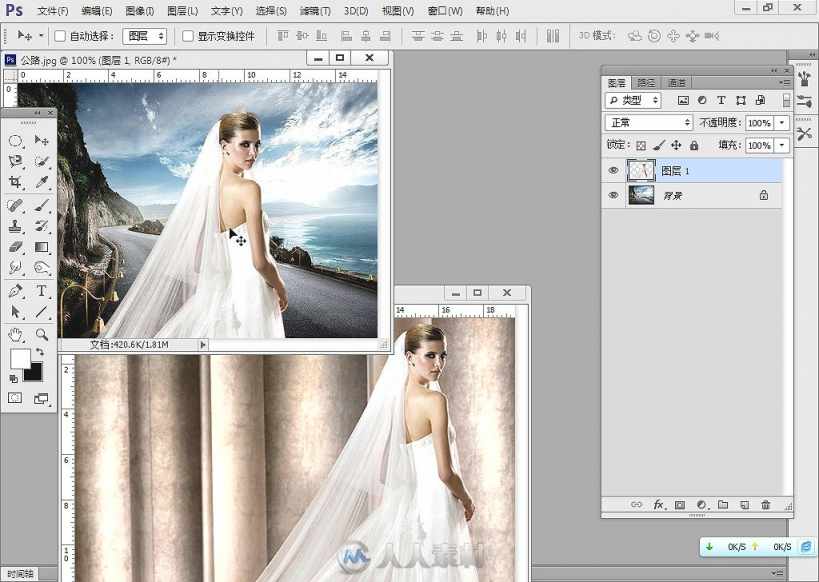Screen dimensions: 819x582
Task: Open the 图层 auto-select dropdown
Action: pyautogui.click(x=145, y=36)
